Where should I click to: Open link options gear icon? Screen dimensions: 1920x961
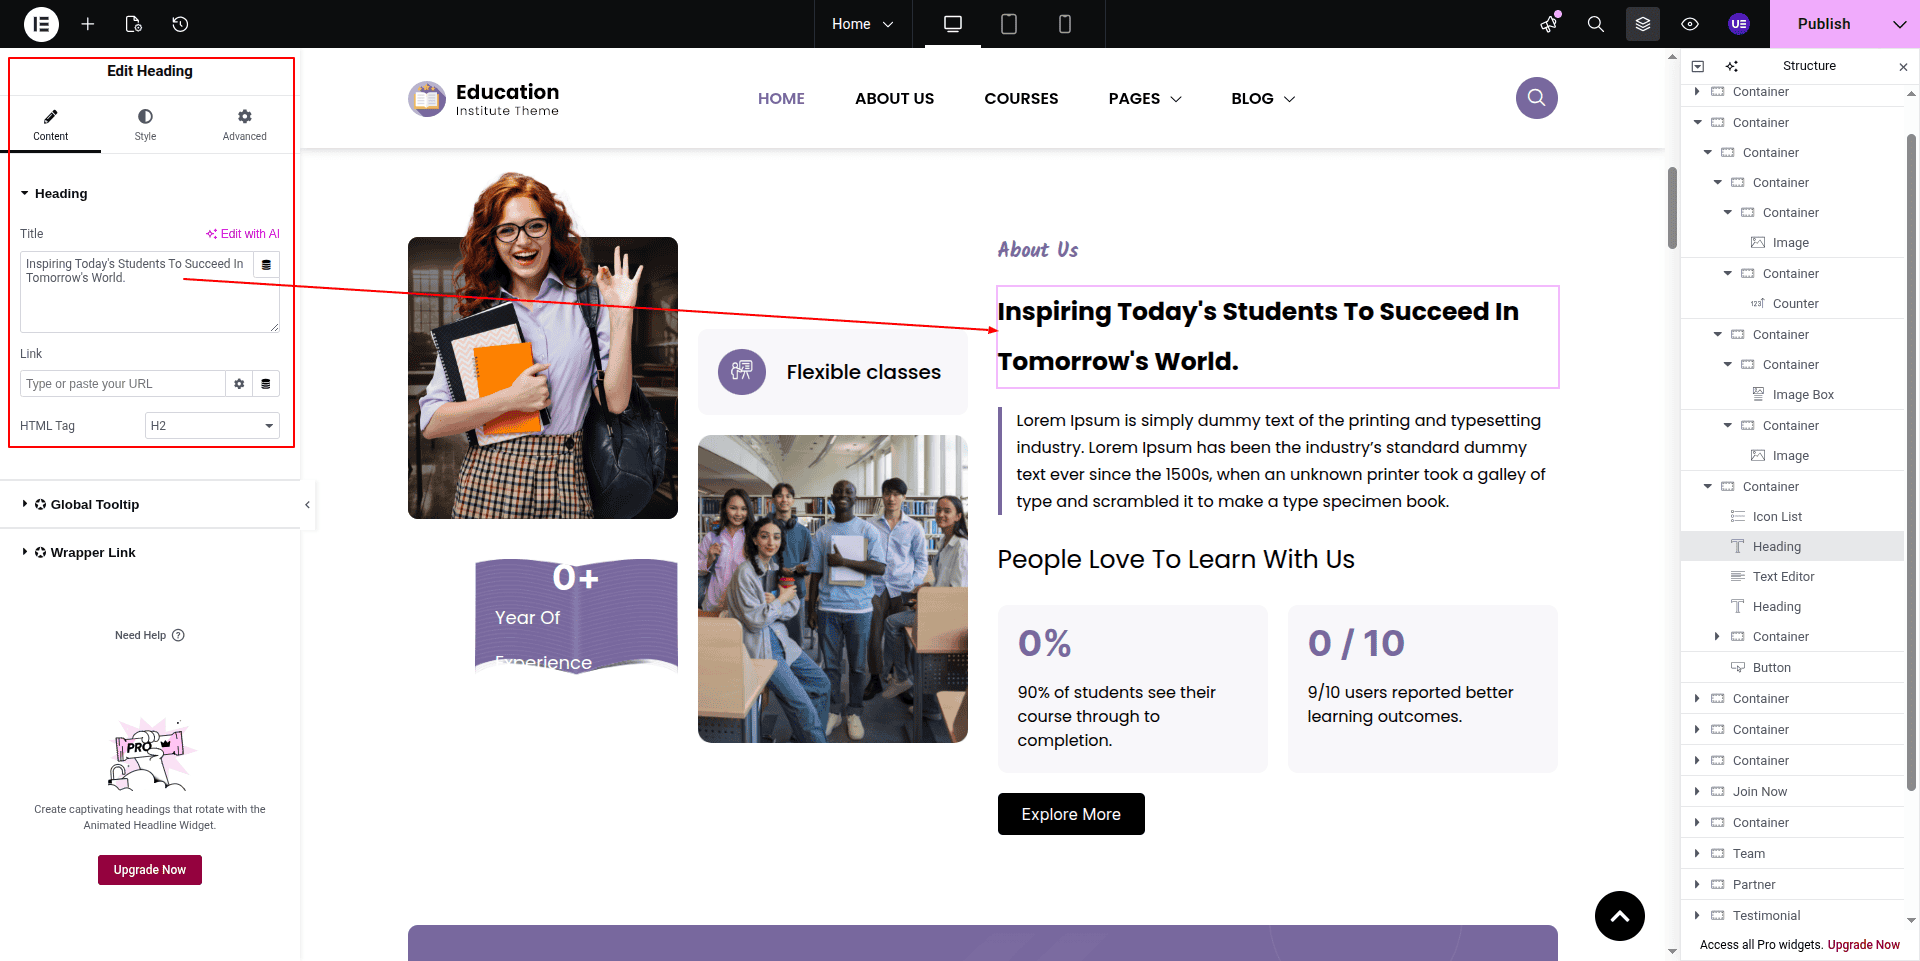pyautogui.click(x=239, y=384)
